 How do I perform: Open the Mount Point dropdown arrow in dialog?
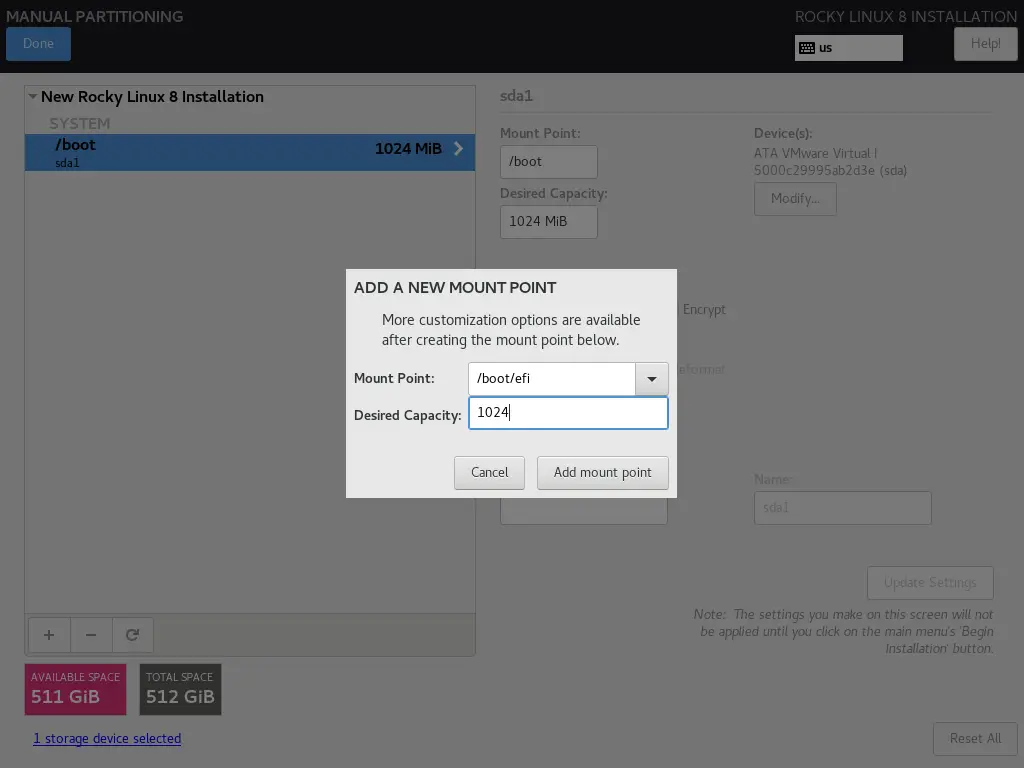652,379
